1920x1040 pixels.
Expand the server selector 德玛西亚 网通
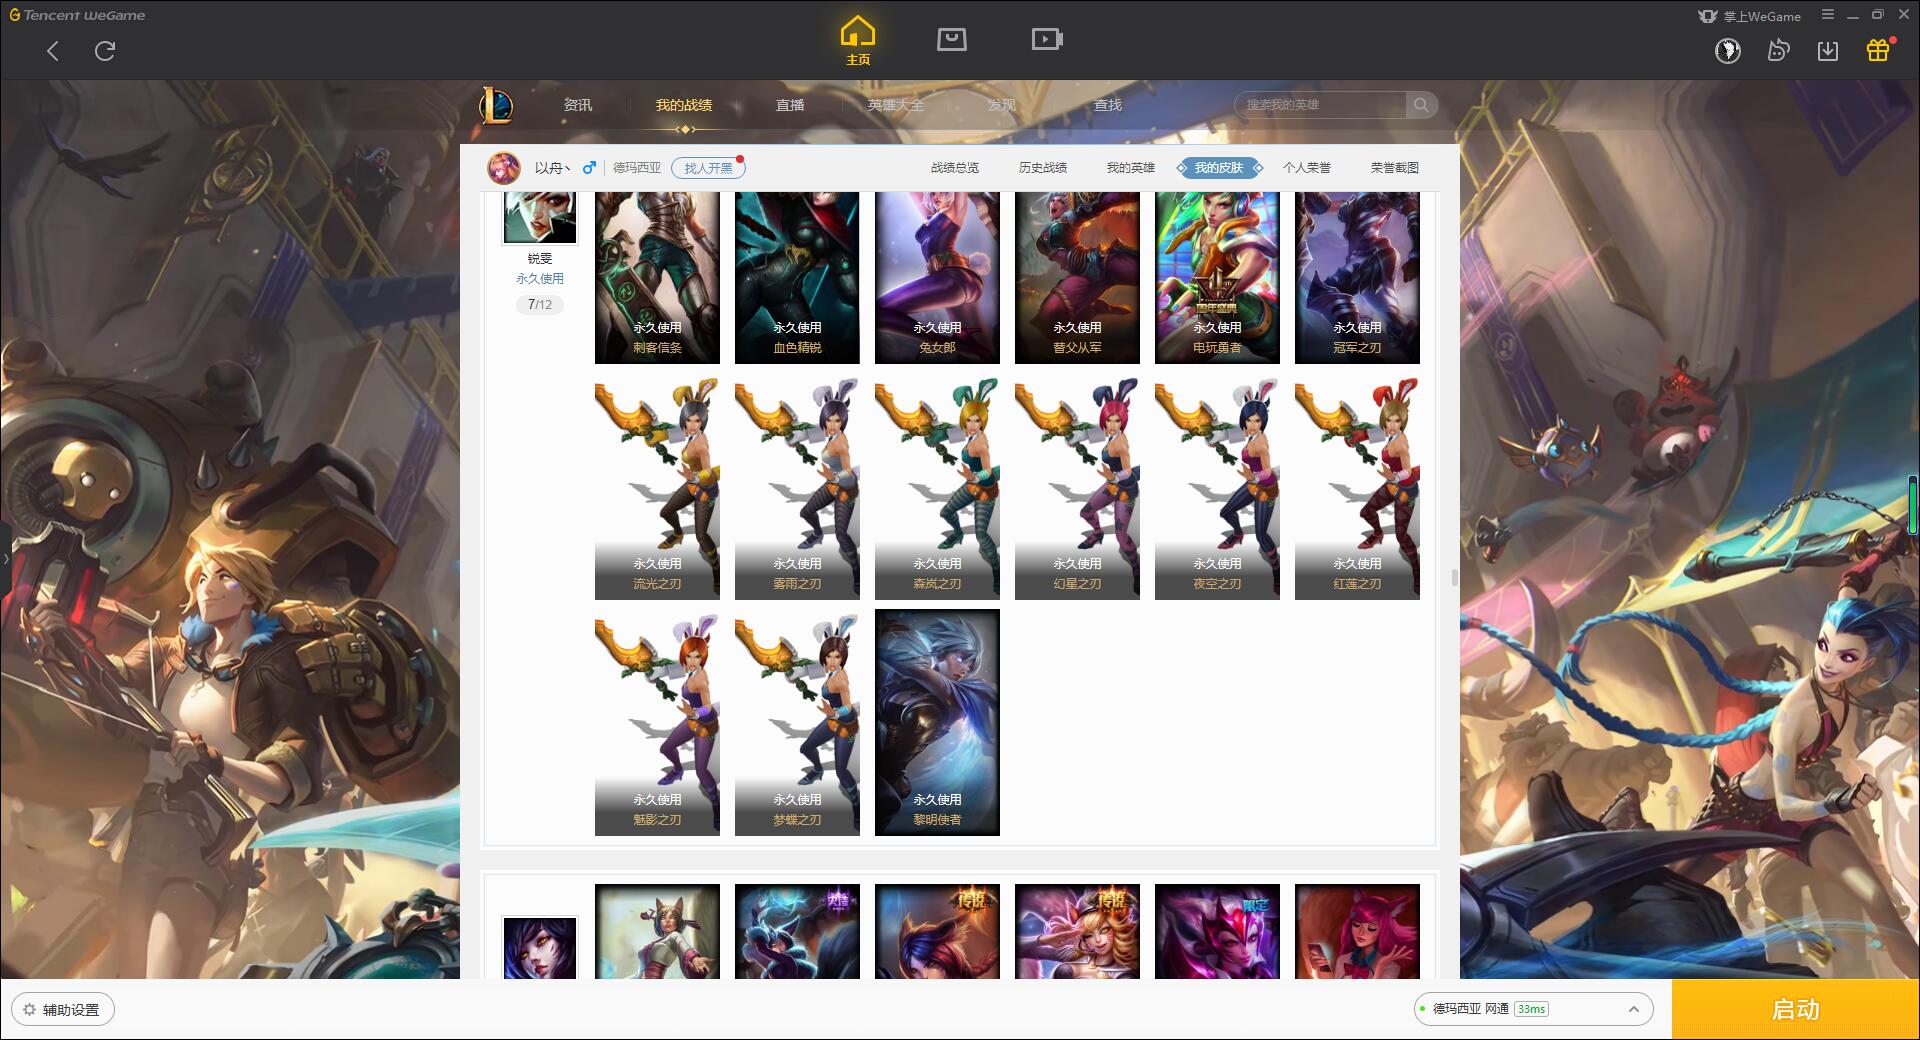pyautogui.click(x=1532, y=1009)
